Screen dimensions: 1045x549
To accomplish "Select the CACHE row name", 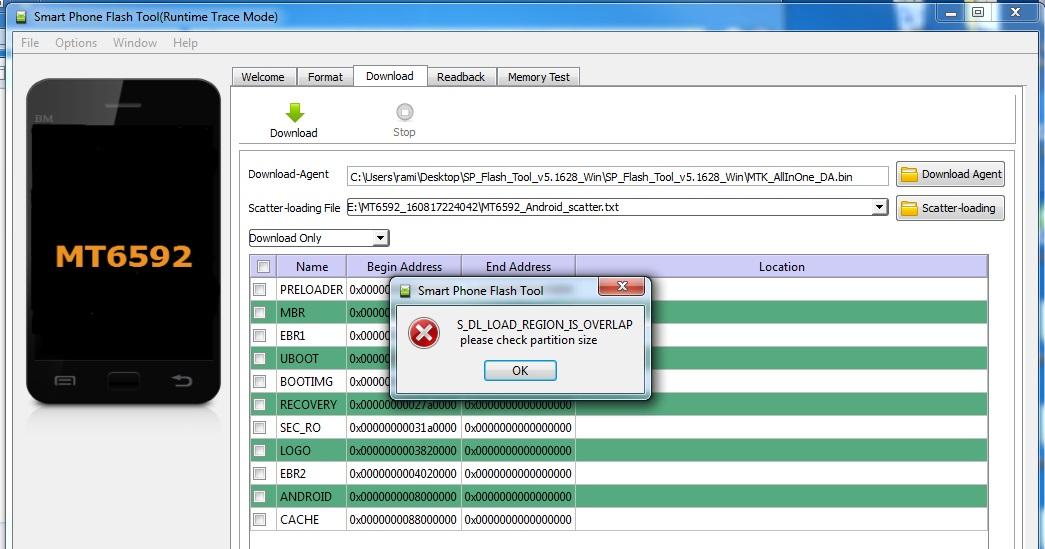I will coord(300,520).
